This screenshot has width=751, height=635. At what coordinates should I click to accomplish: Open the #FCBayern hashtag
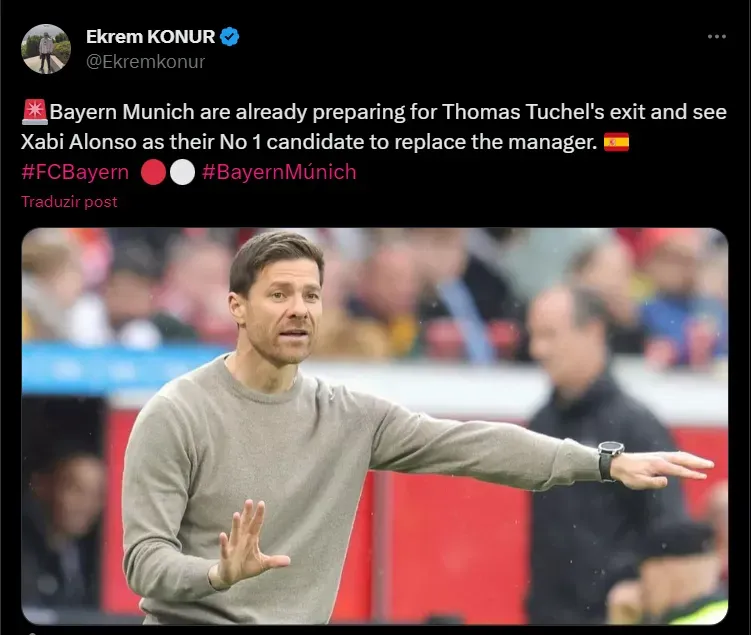point(75,172)
